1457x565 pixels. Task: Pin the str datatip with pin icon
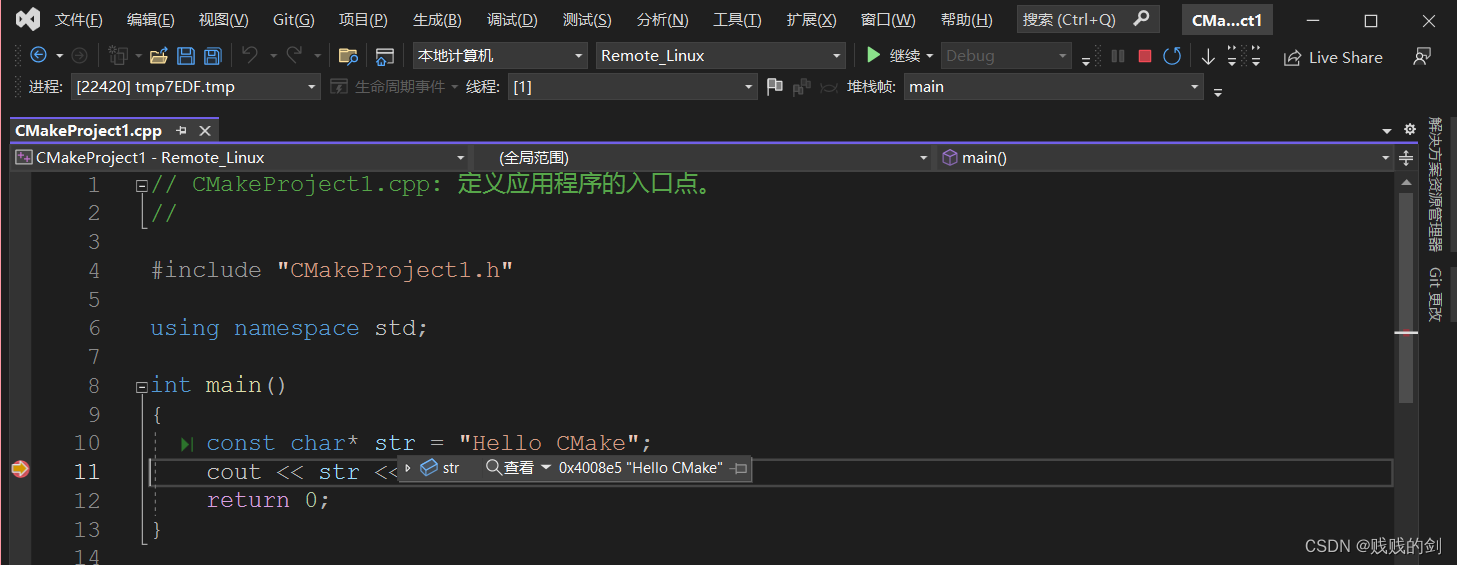pyautogui.click(x=740, y=468)
